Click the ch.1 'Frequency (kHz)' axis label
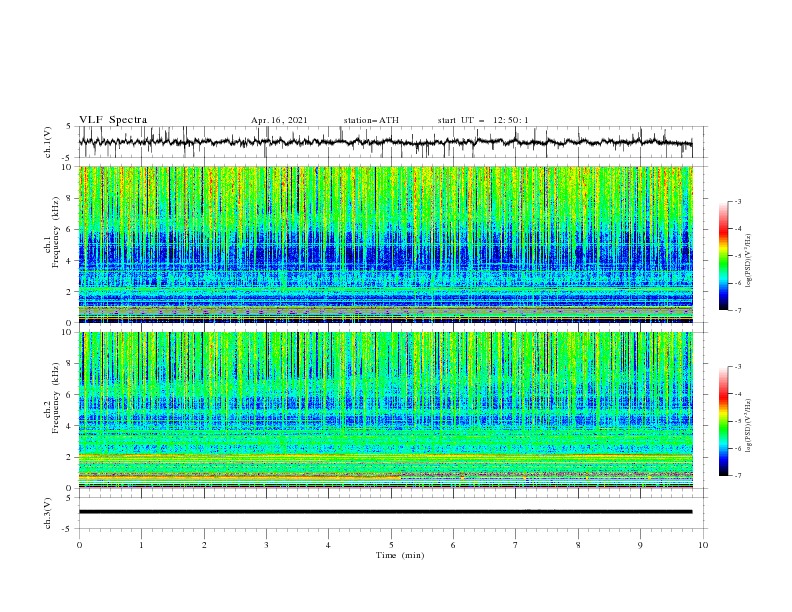This screenshot has height=612, width=792. (x=56, y=230)
